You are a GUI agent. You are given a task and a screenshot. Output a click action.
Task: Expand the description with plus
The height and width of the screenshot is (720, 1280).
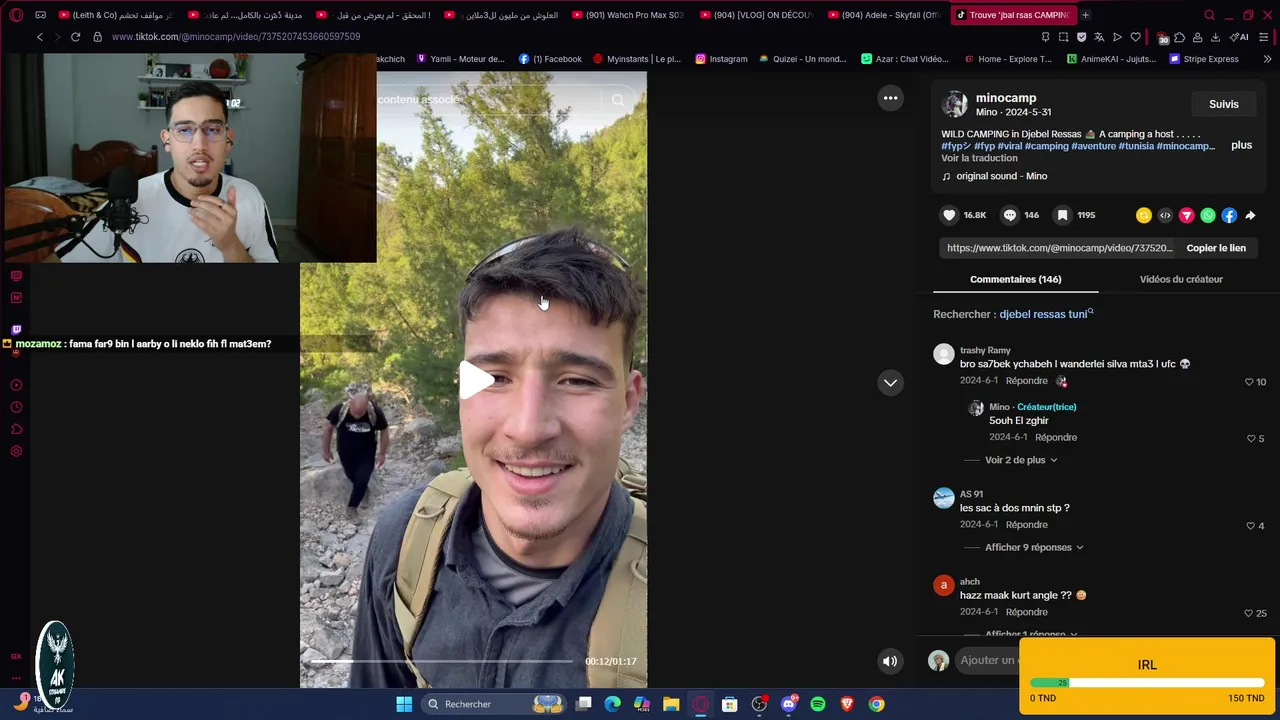[x=1241, y=145]
